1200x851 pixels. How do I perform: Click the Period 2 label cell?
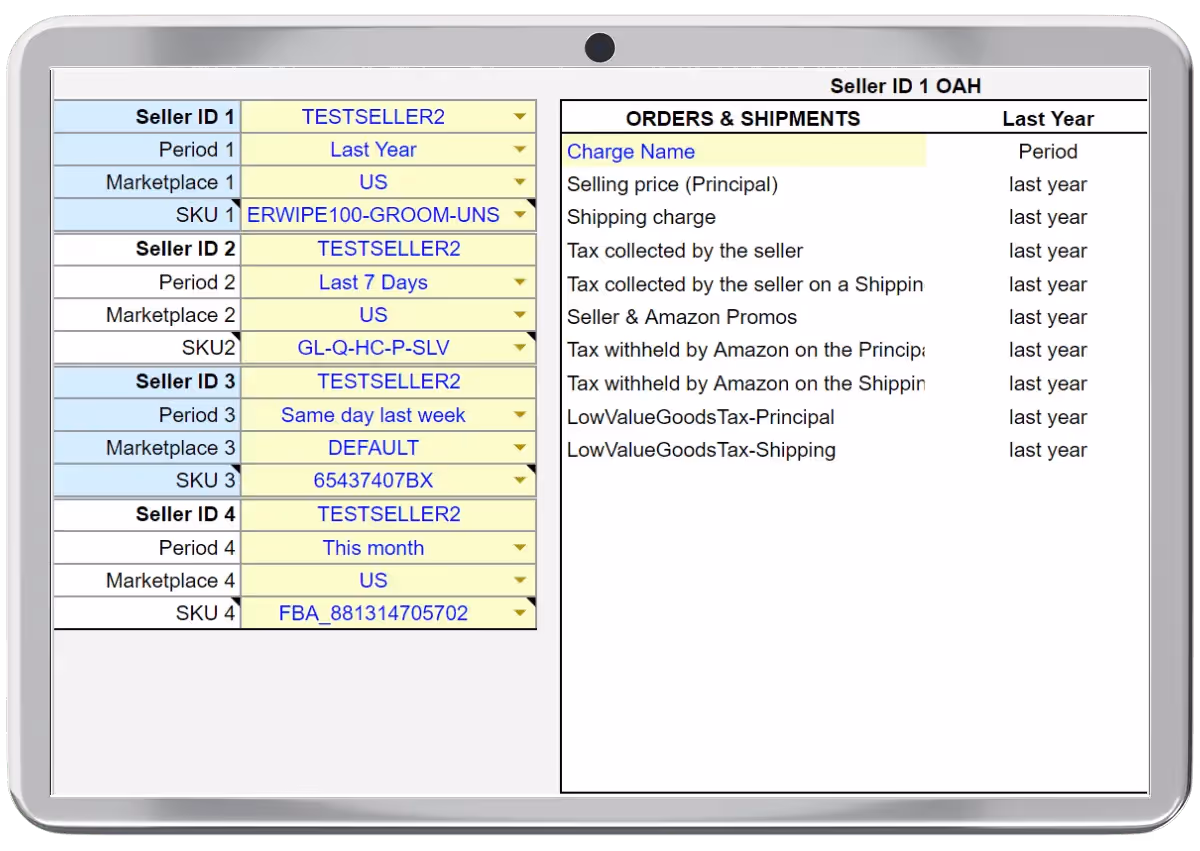(x=147, y=283)
